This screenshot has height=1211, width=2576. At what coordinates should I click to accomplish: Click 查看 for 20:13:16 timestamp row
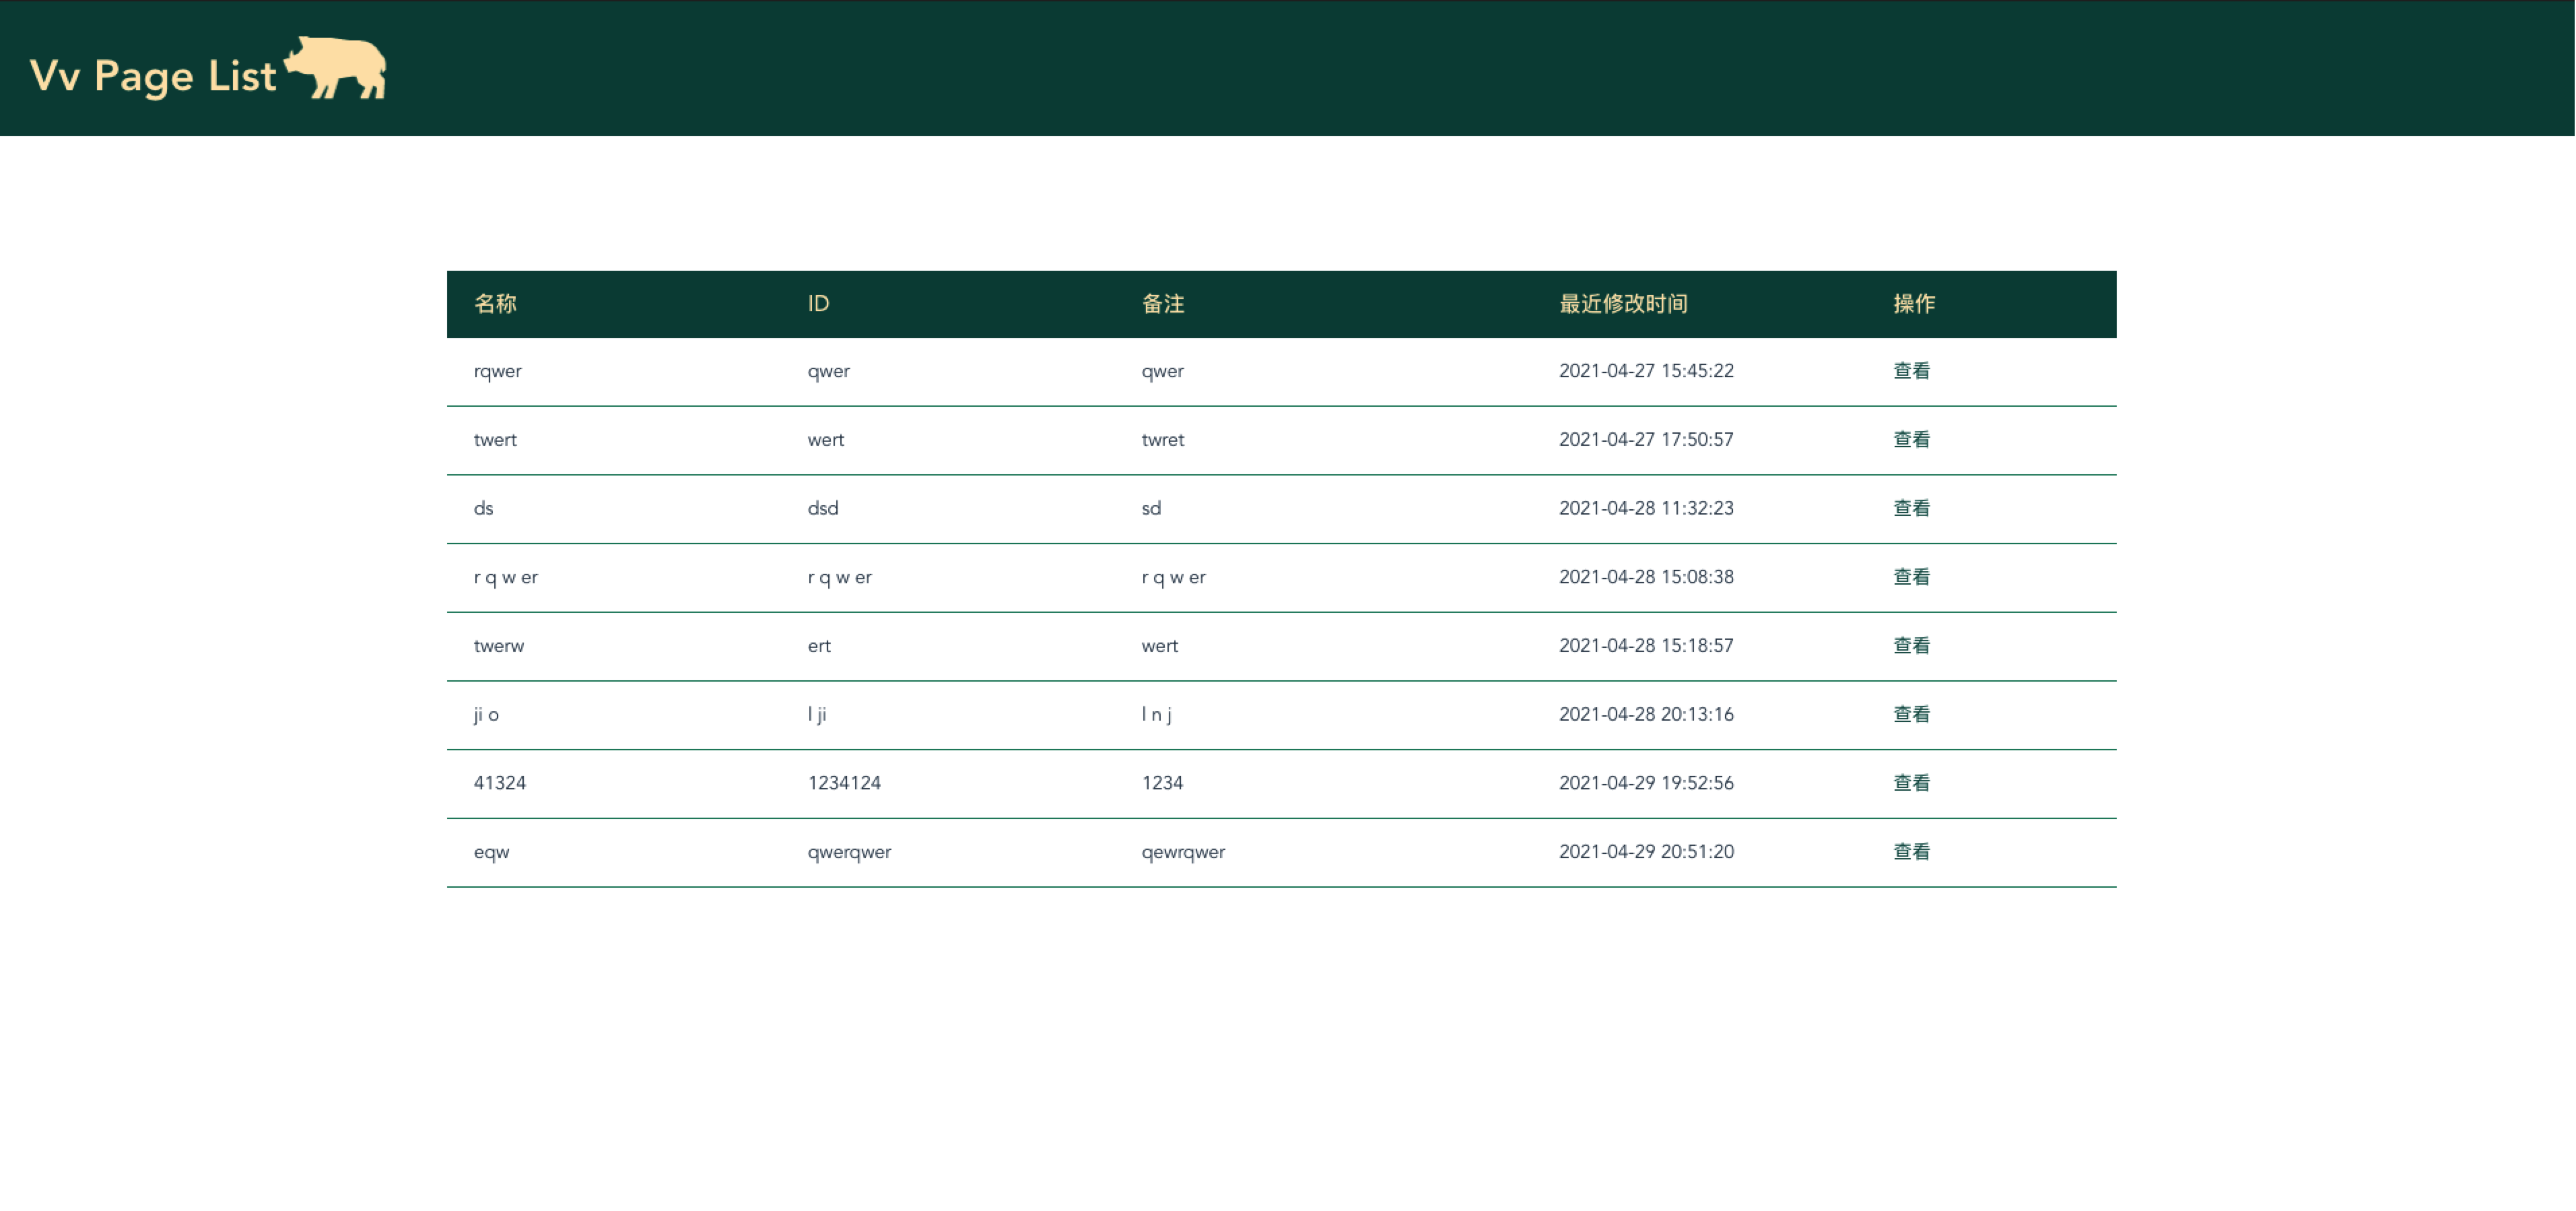1910,714
